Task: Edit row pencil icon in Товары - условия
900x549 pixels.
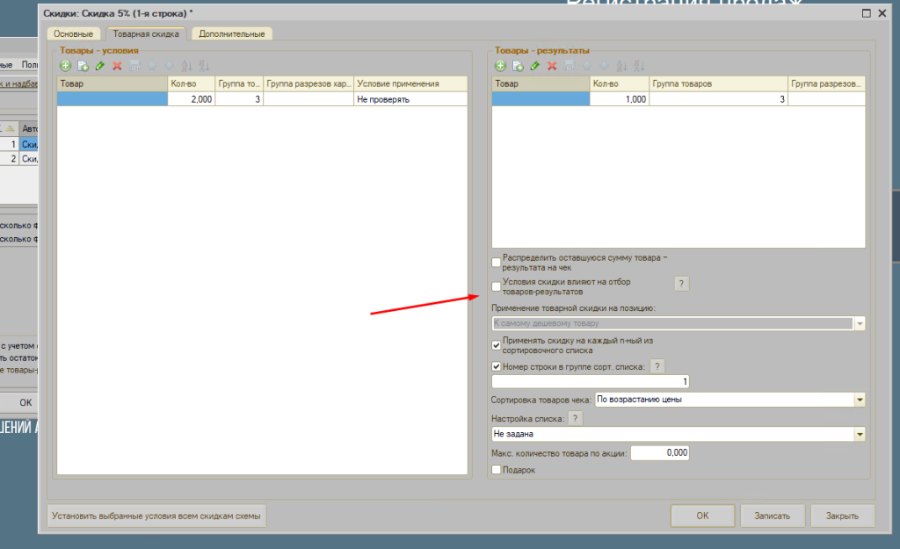Action: (100, 66)
